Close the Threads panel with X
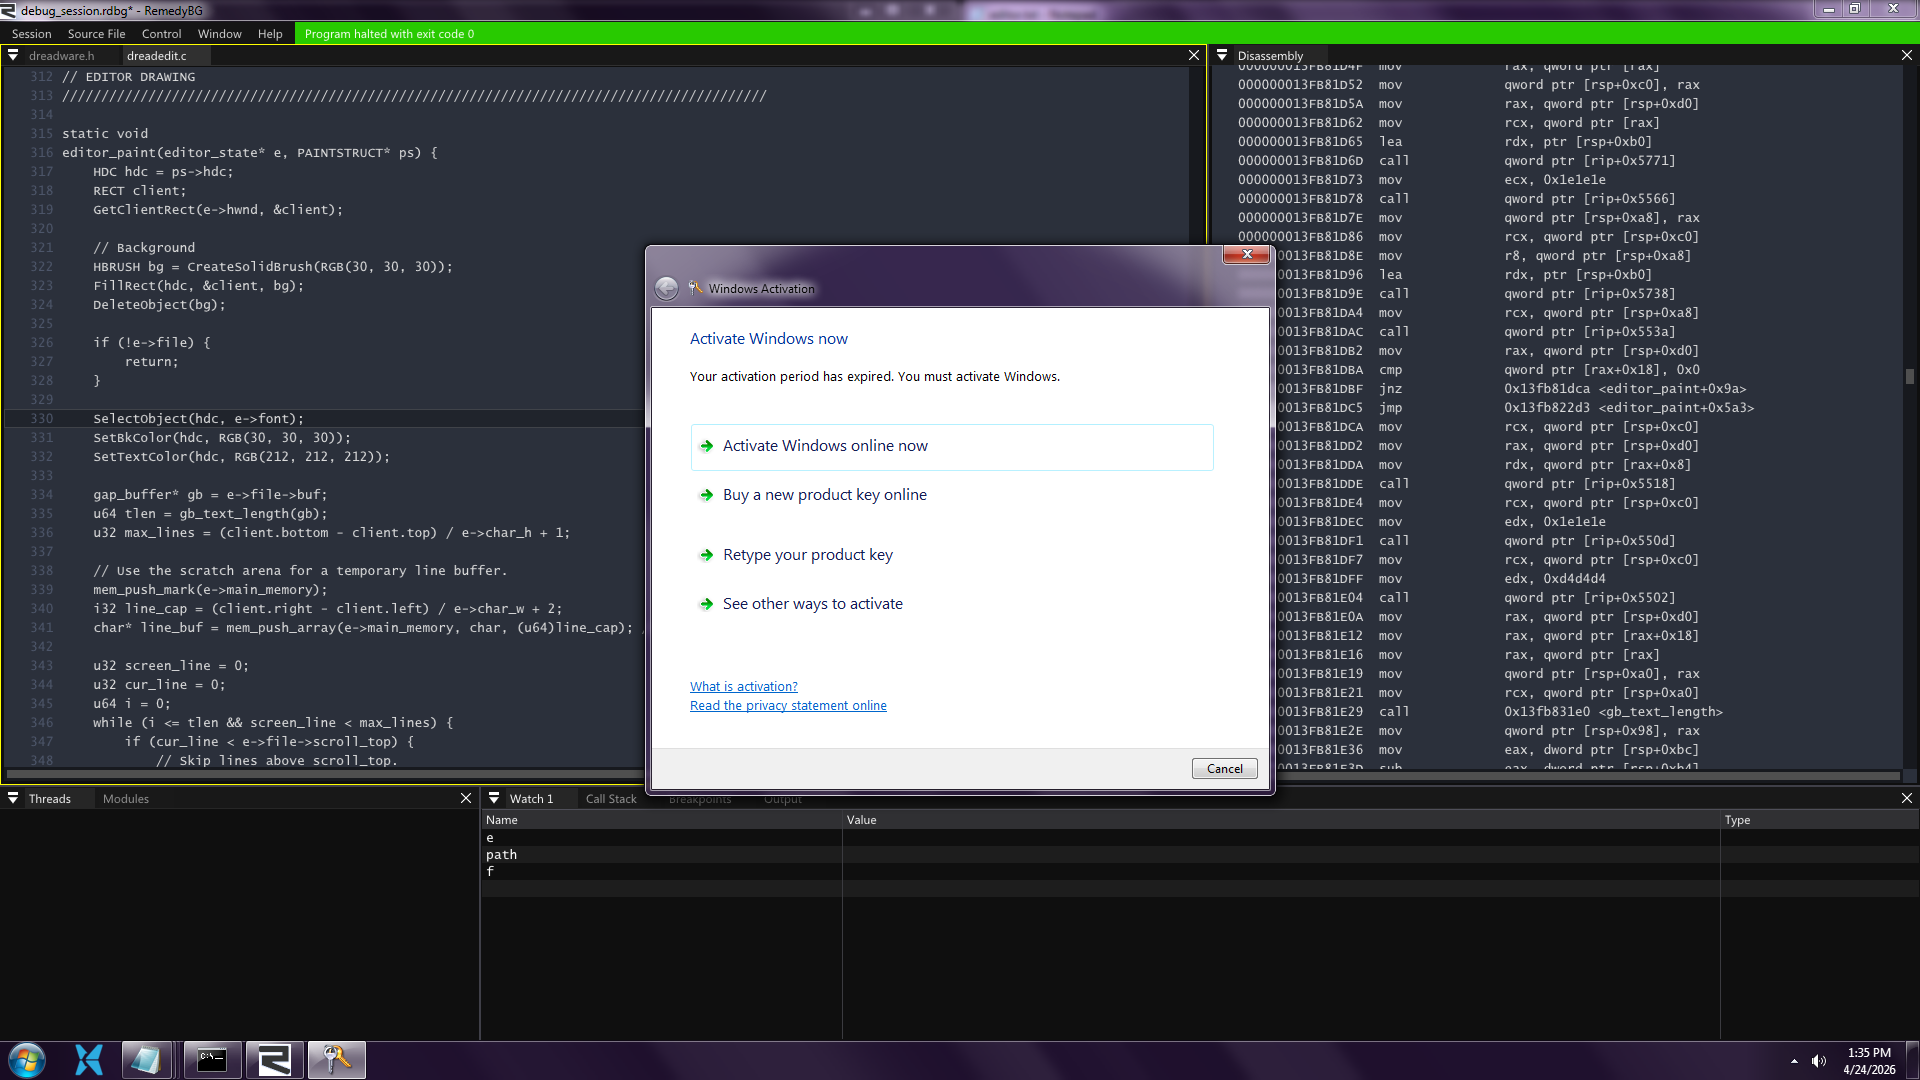Viewport: 1920px width, 1080px height. click(x=465, y=798)
